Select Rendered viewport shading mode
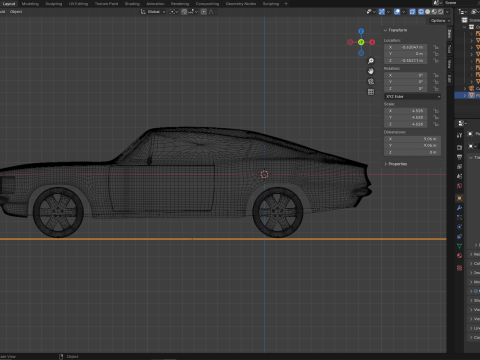 click(440, 12)
